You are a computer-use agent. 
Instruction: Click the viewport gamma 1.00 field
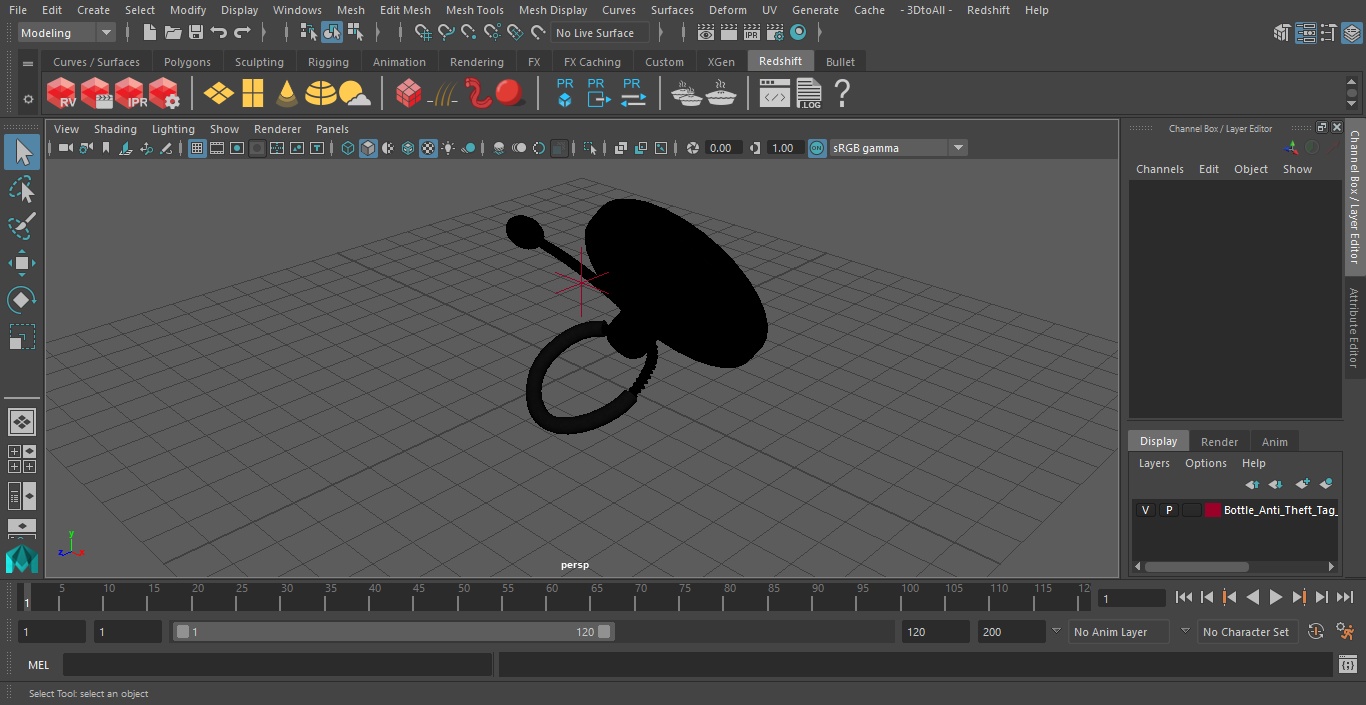[783, 148]
